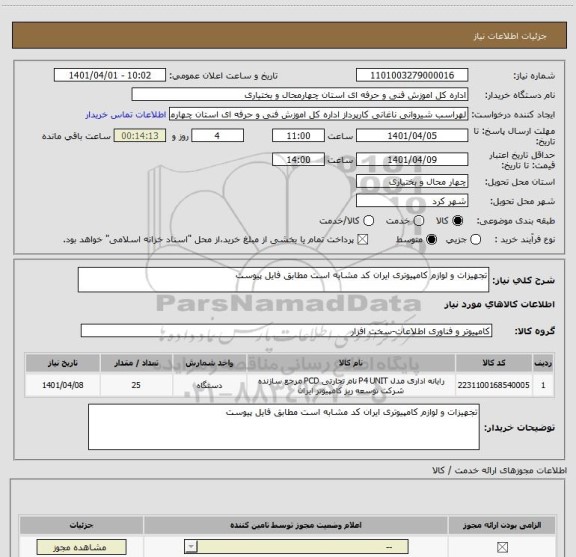
Task: Choose the متوسط purchase type radio
Action: [431, 240]
